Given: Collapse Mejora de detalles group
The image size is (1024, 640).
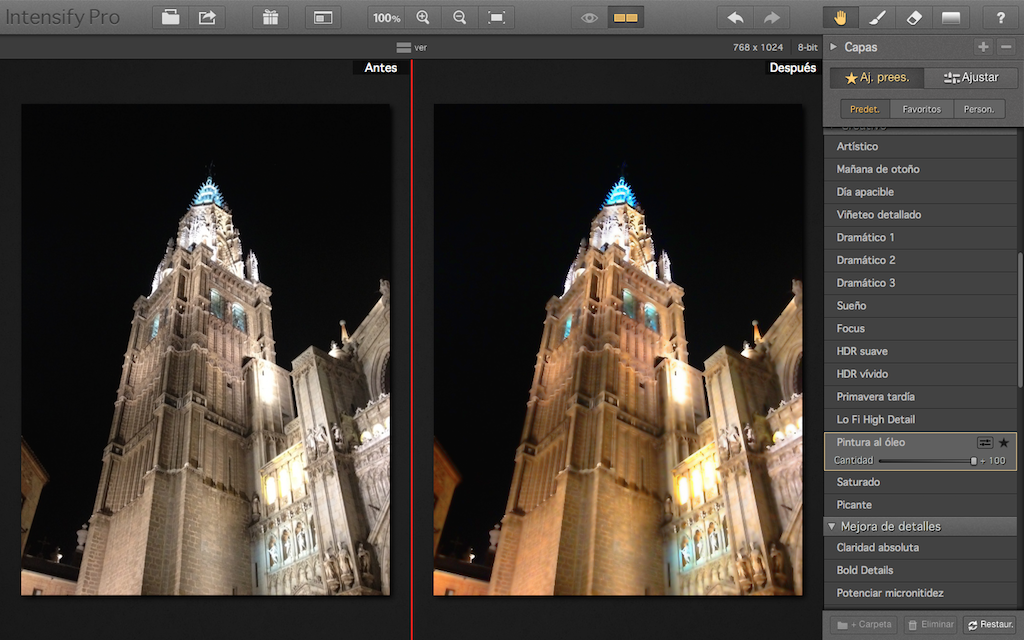Looking at the screenshot, I should pyautogui.click(x=831, y=526).
